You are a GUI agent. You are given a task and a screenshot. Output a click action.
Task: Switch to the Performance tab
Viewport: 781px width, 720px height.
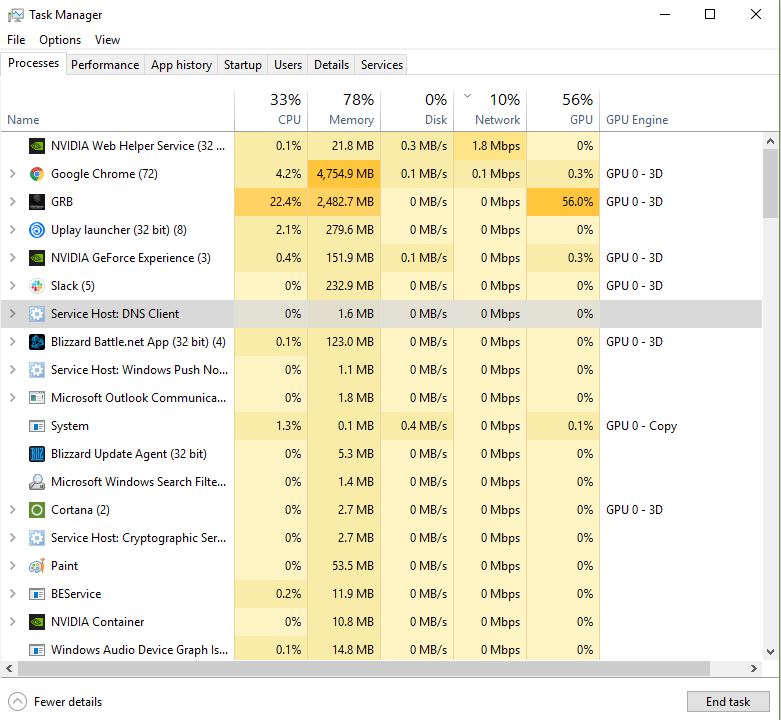105,65
